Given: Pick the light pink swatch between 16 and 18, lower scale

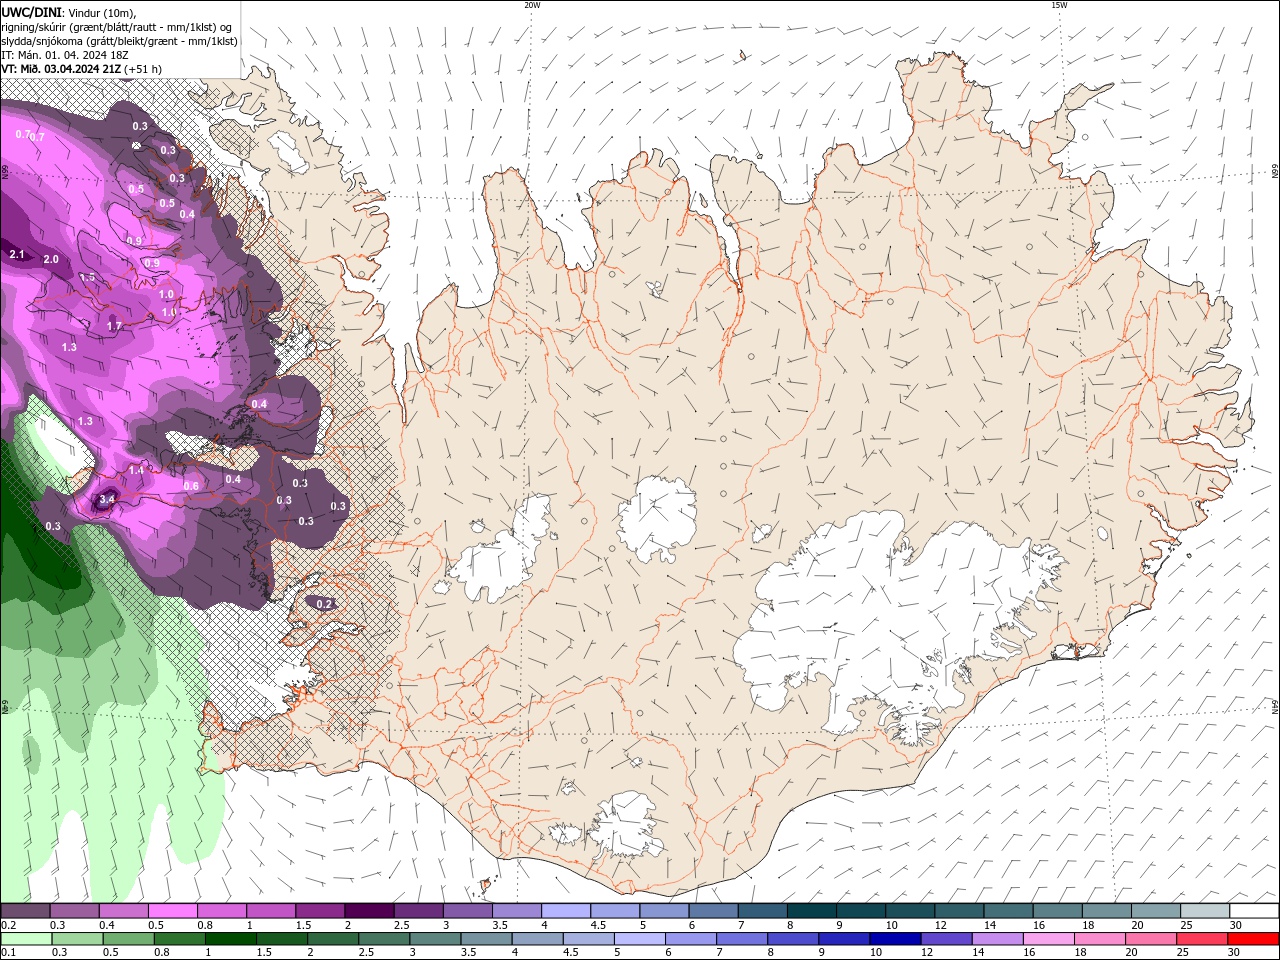Looking at the screenshot, I should (x=1049, y=939).
